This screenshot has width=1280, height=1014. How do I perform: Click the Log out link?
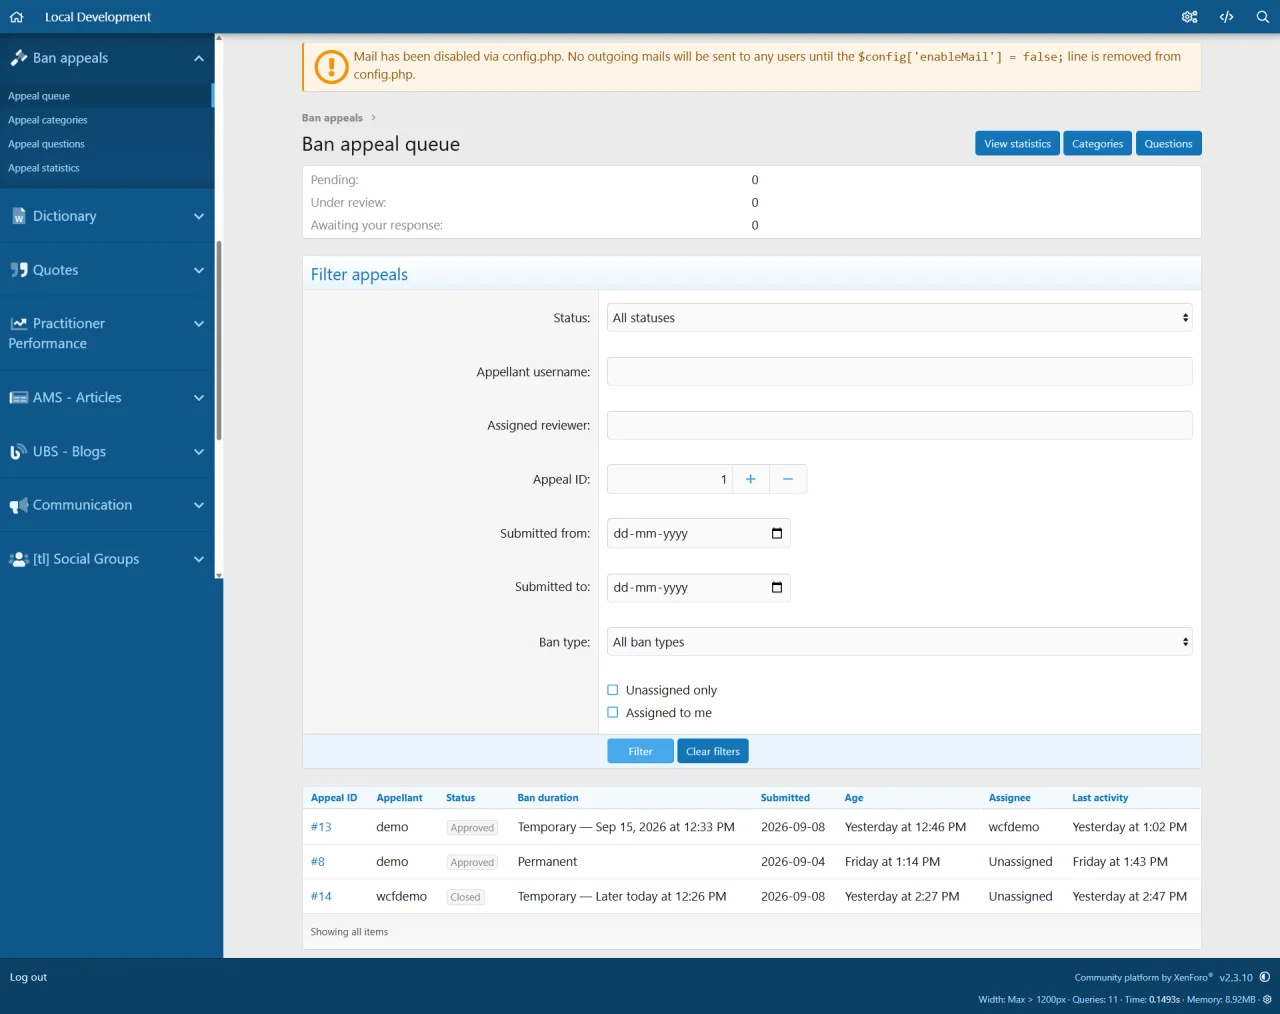point(28,977)
